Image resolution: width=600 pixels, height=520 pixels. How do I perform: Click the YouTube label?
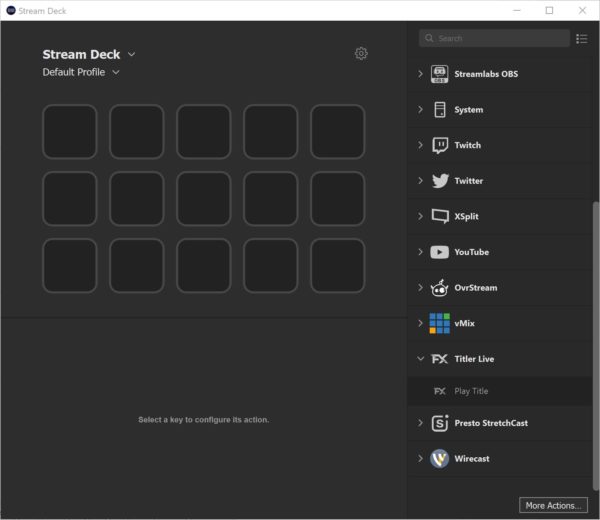coord(471,252)
